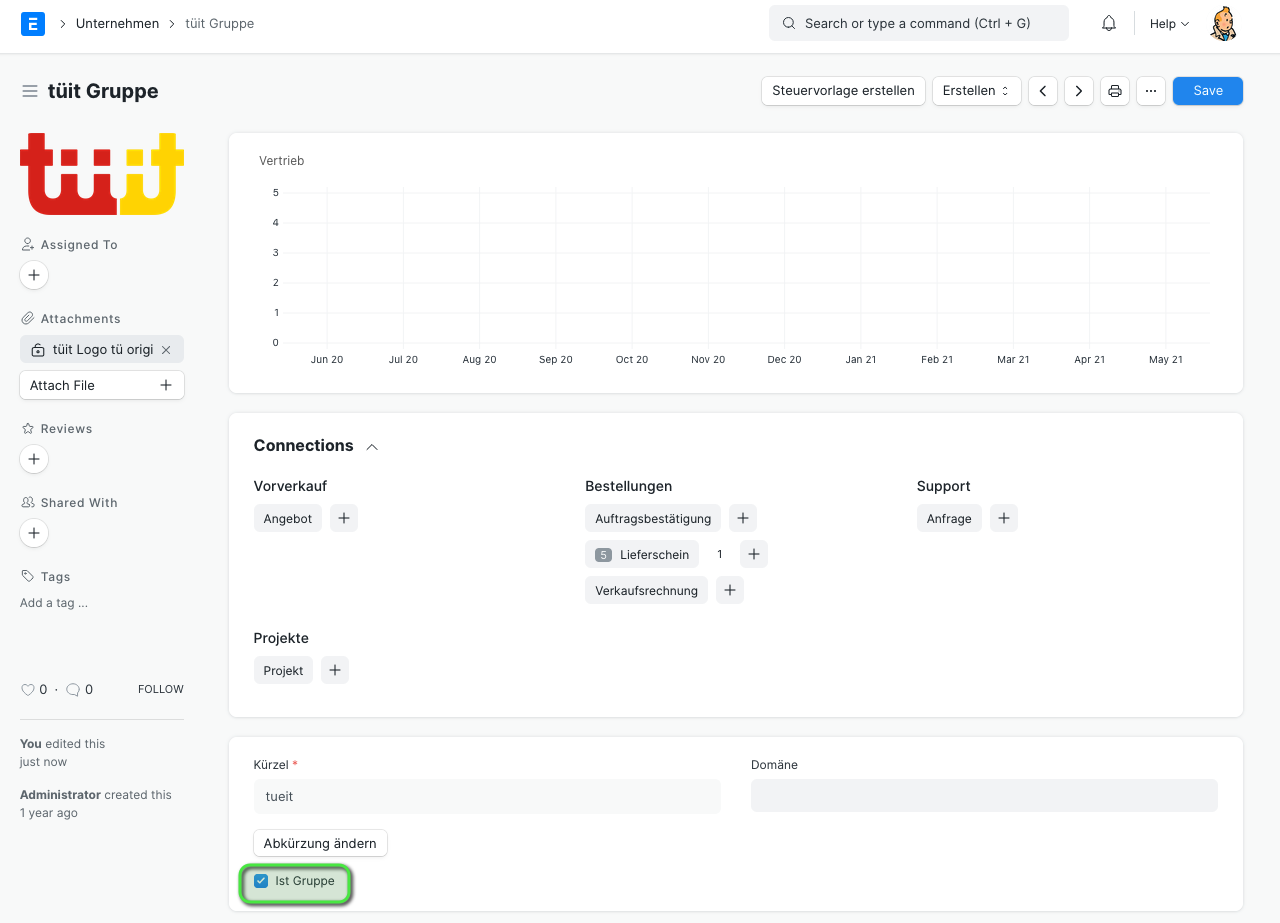Screen dimensions: 1280x923
Task: Open comments via speech bubble icon
Action: click(x=73, y=689)
